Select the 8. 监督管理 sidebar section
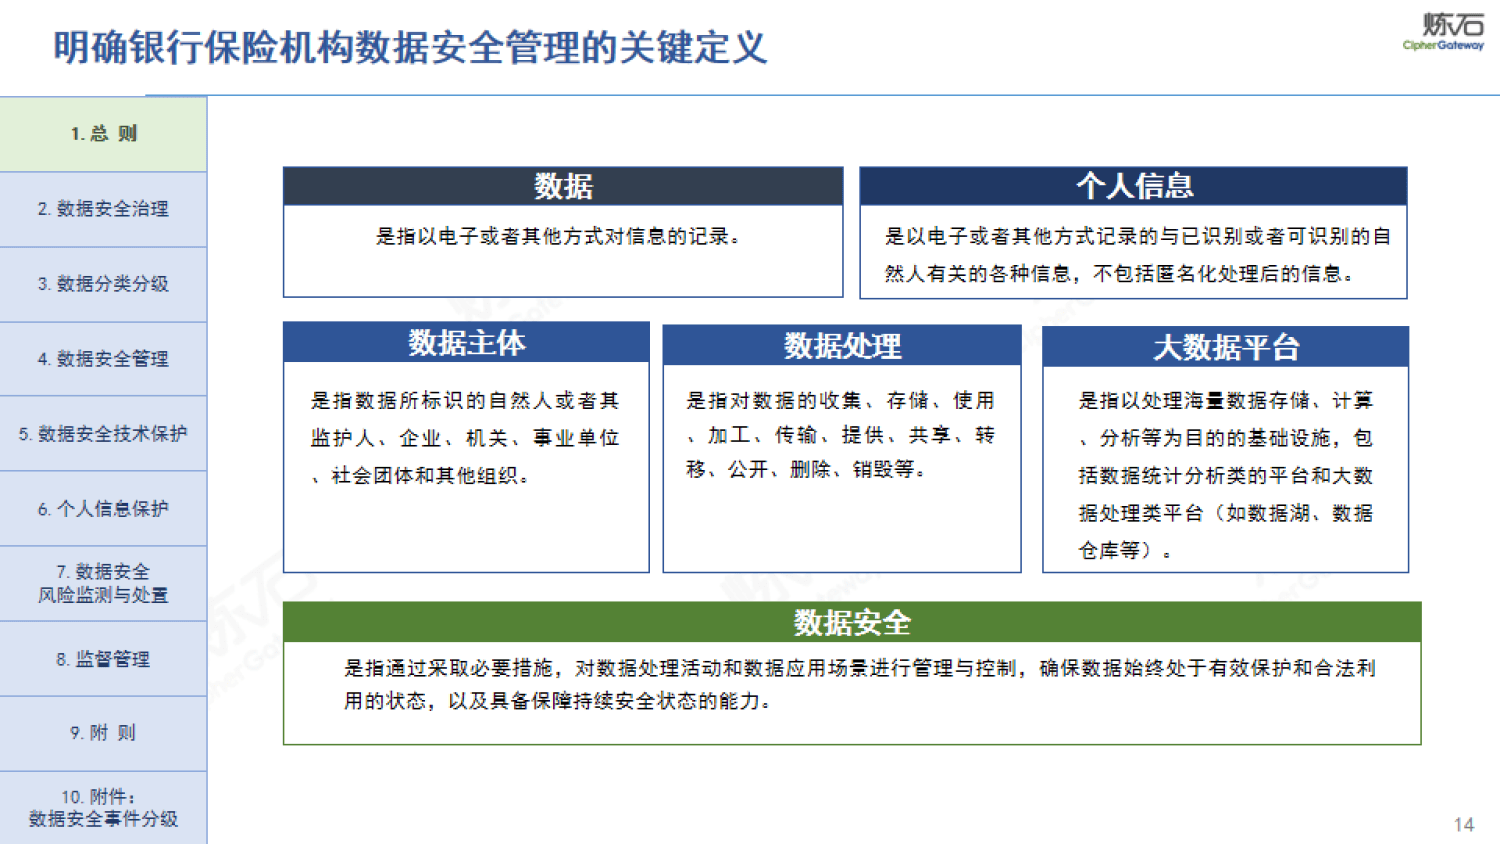Viewport: 1500px width, 844px height. click(103, 659)
